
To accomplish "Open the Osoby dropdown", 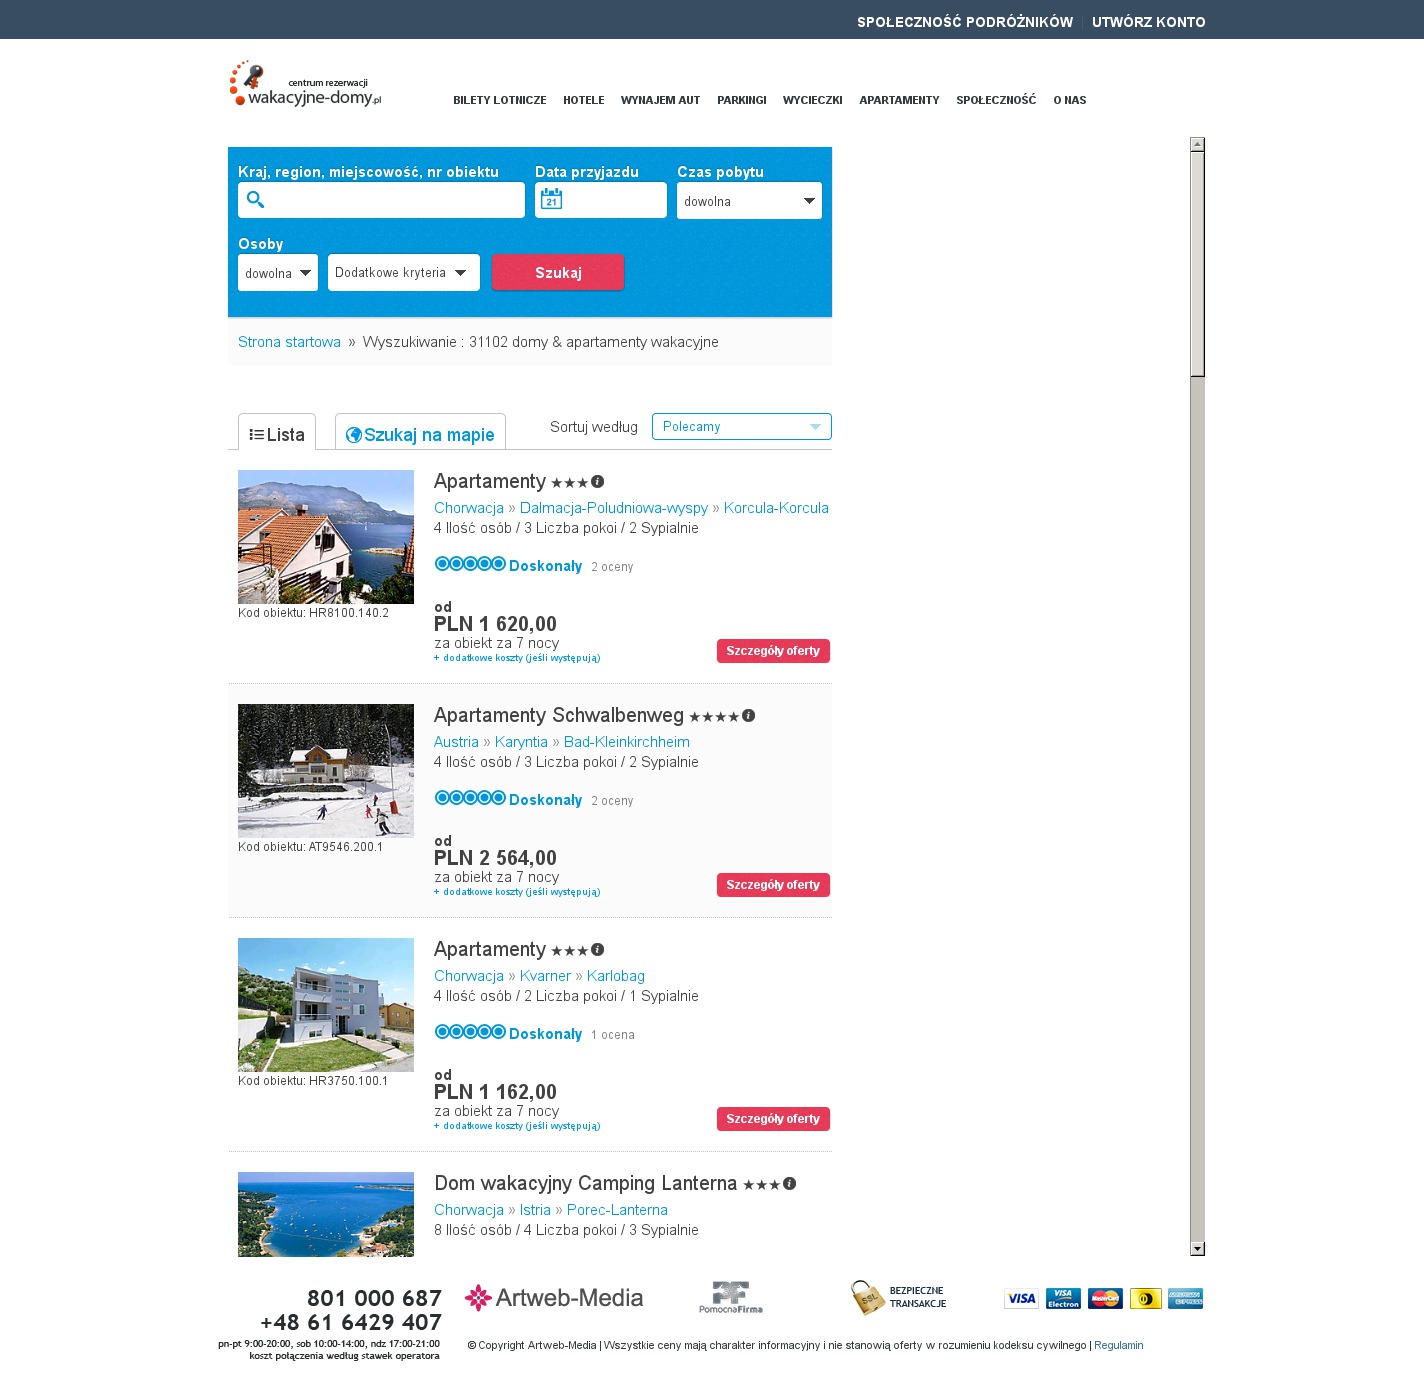I will (x=278, y=273).
